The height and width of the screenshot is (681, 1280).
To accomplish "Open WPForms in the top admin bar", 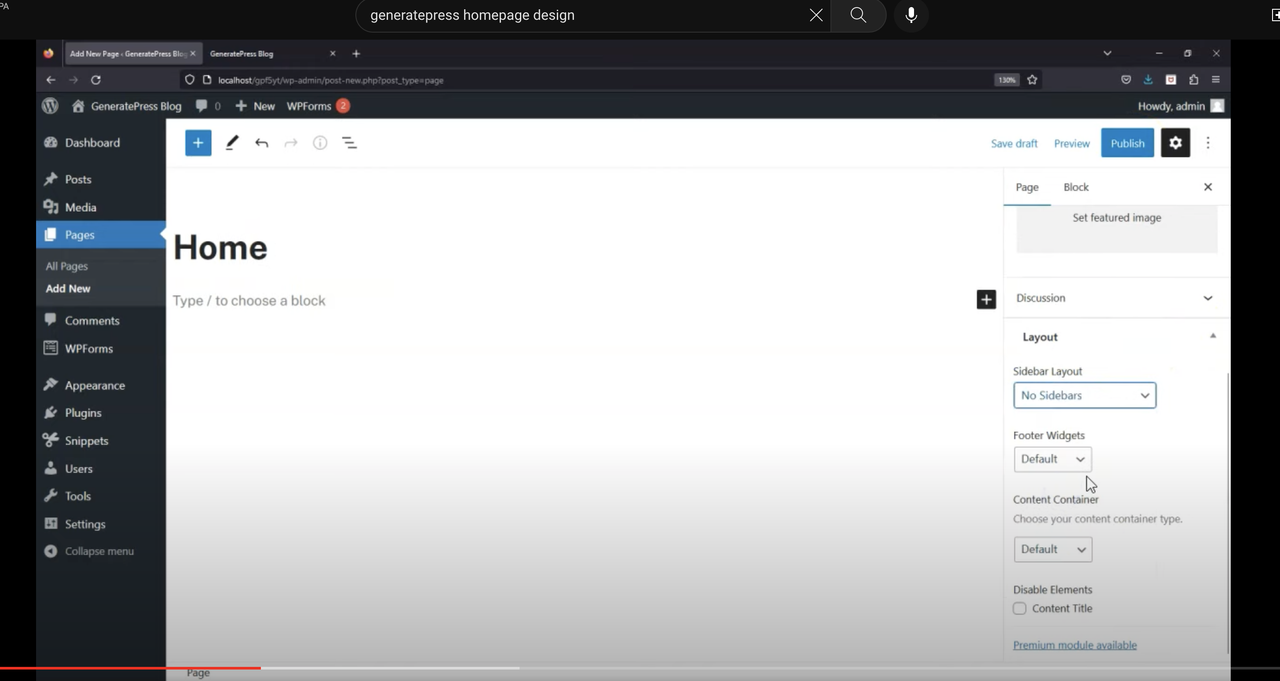I will 318,106.
